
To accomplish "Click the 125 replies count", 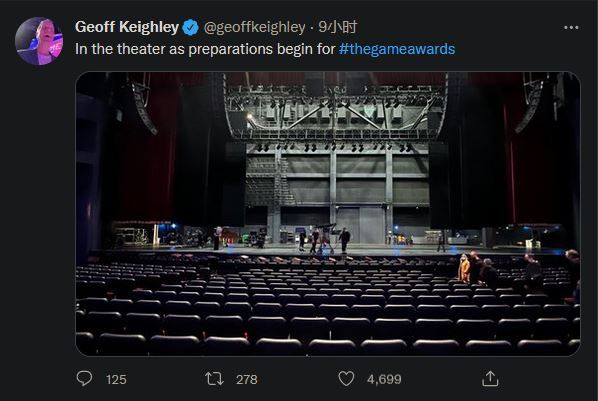I will (x=116, y=380).
